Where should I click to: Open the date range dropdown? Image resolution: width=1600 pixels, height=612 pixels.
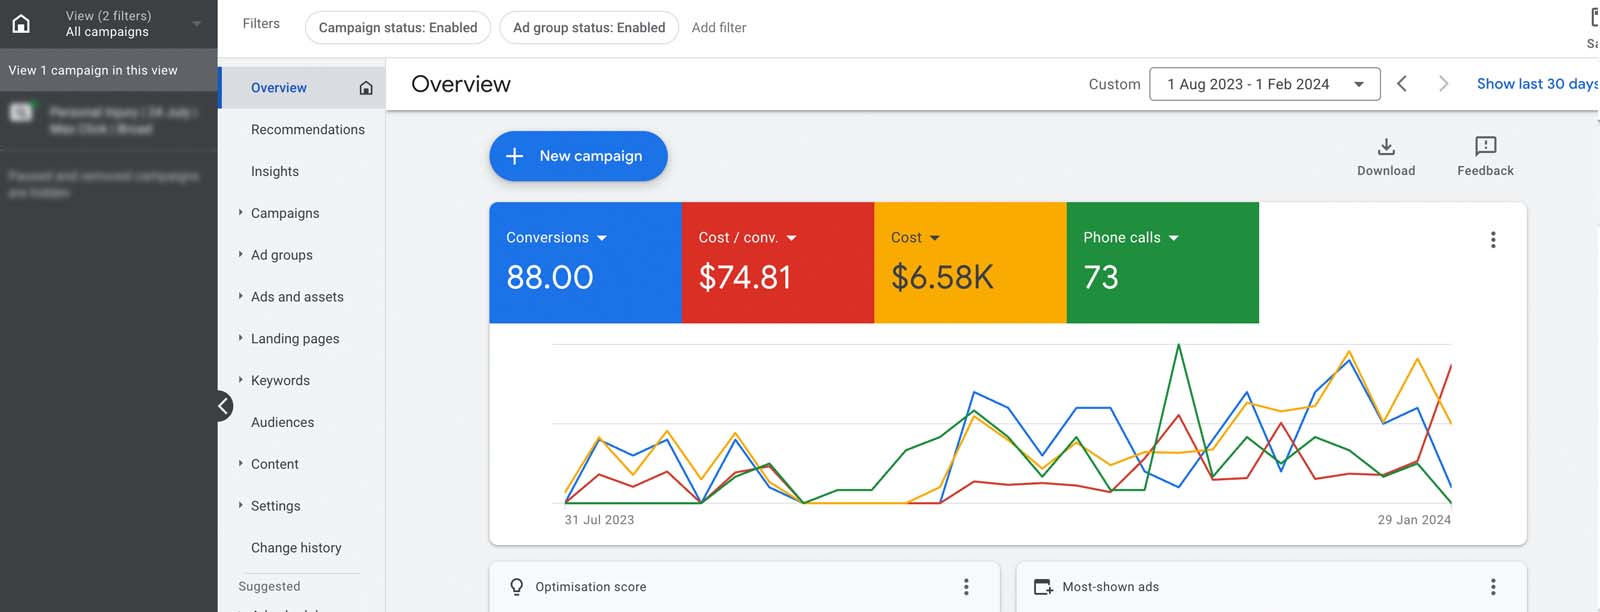(1265, 84)
